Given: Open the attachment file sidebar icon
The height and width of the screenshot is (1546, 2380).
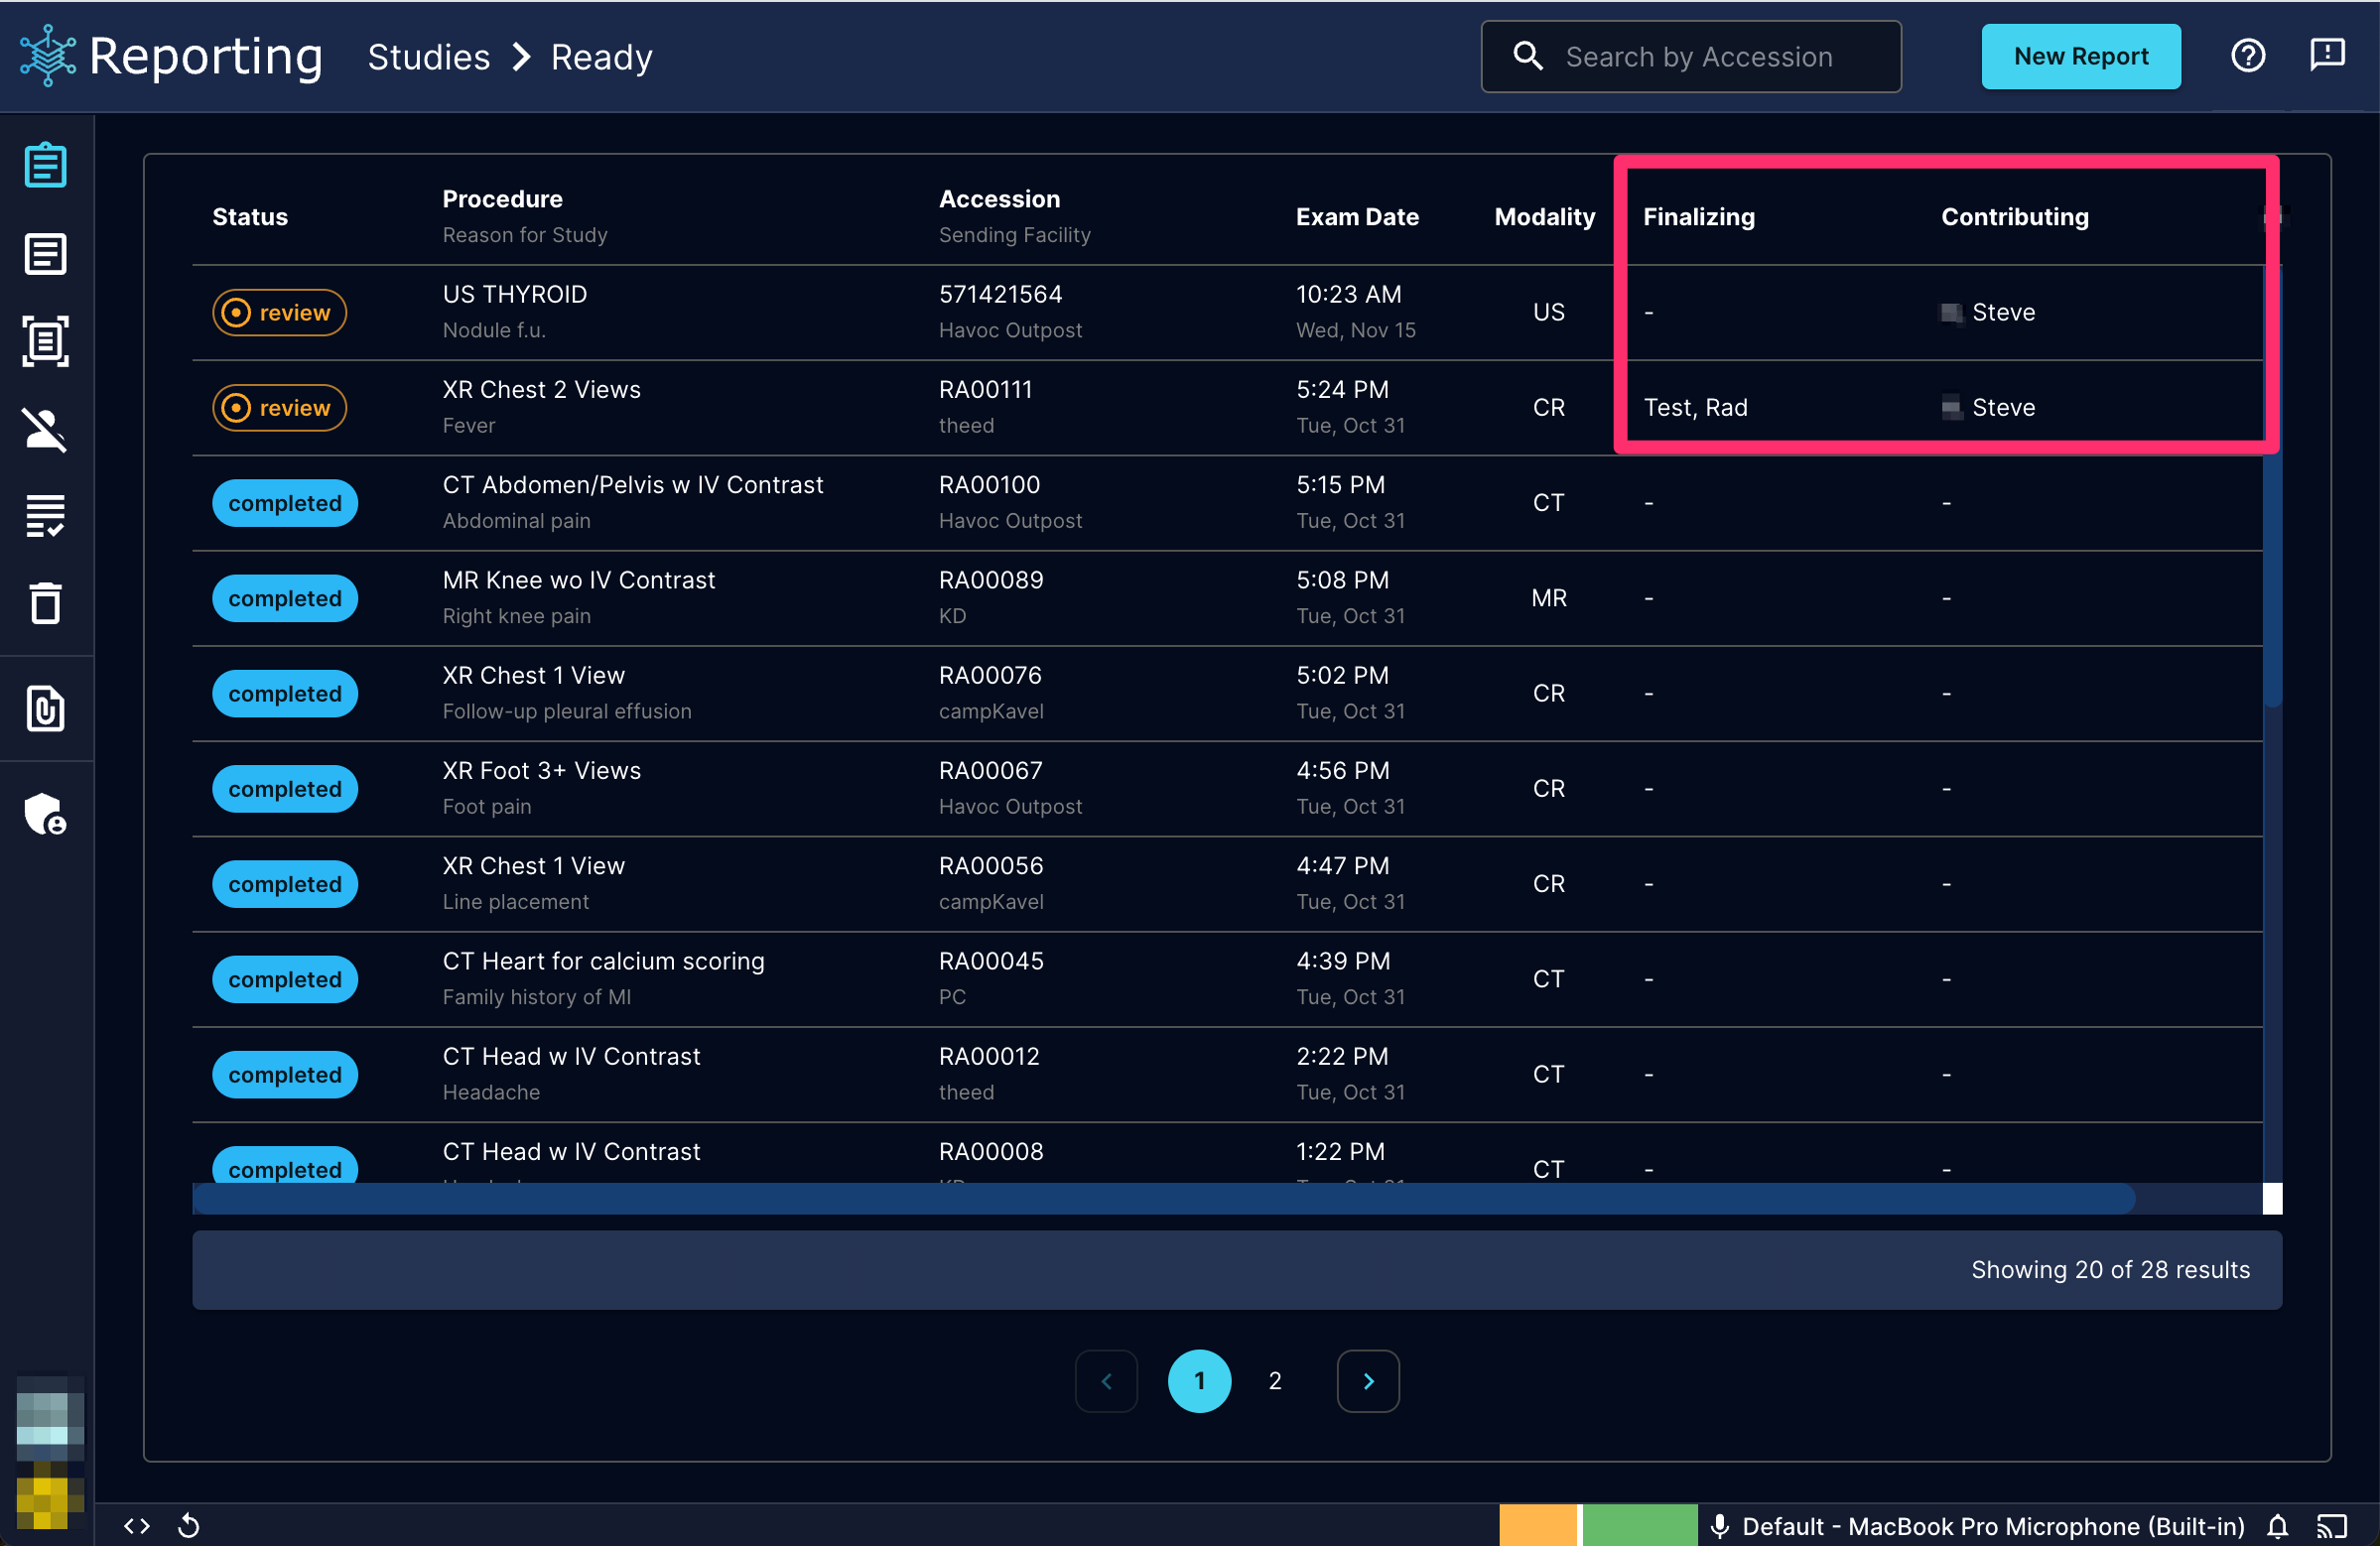Looking at the screenshot, I should click(45, 709).
